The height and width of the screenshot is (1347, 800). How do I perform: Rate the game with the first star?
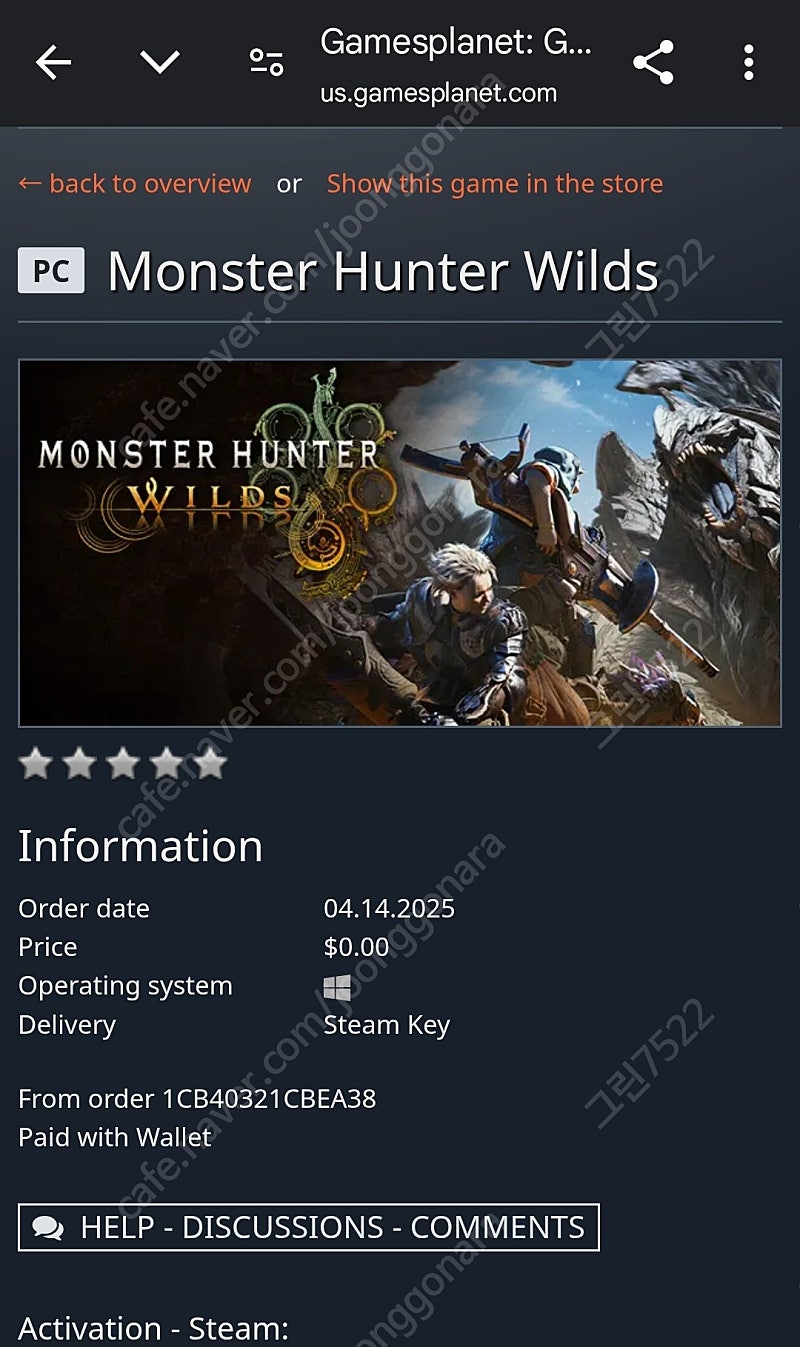point(35,764)
